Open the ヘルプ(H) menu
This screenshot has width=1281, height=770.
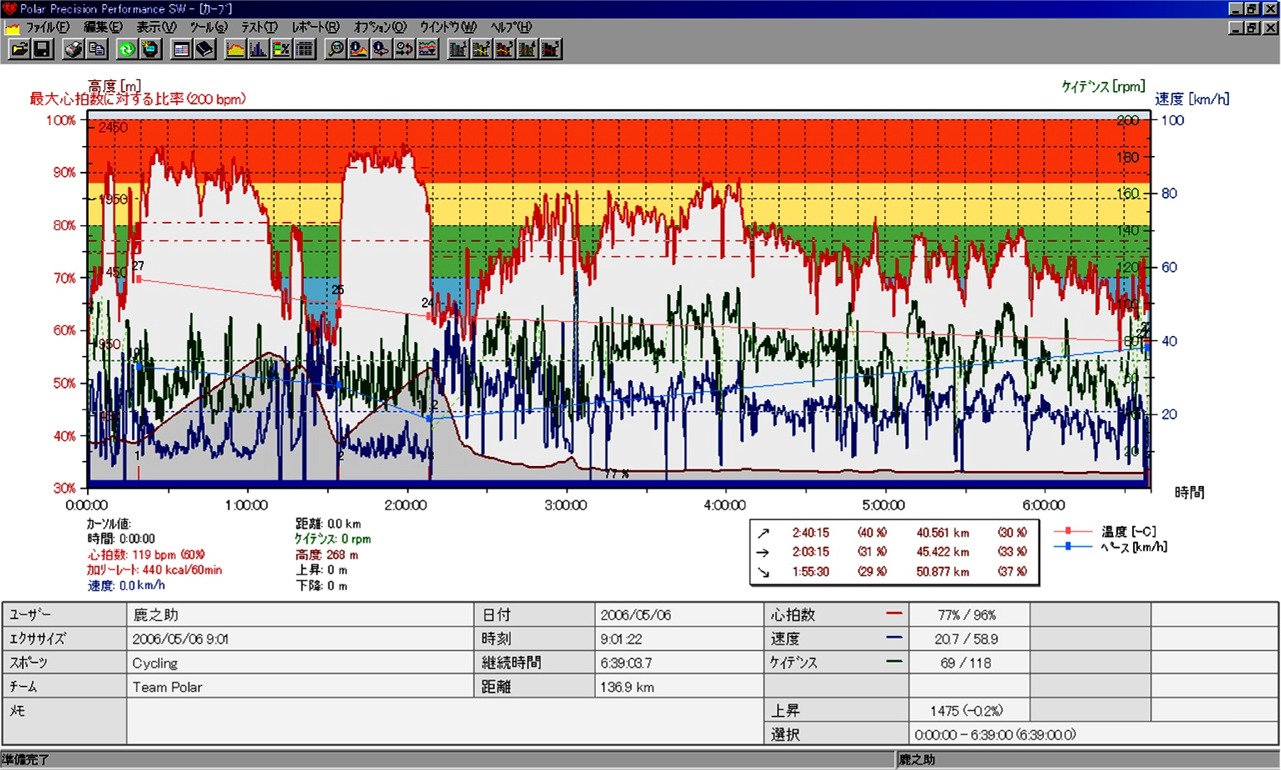click(x=511, y=27)
